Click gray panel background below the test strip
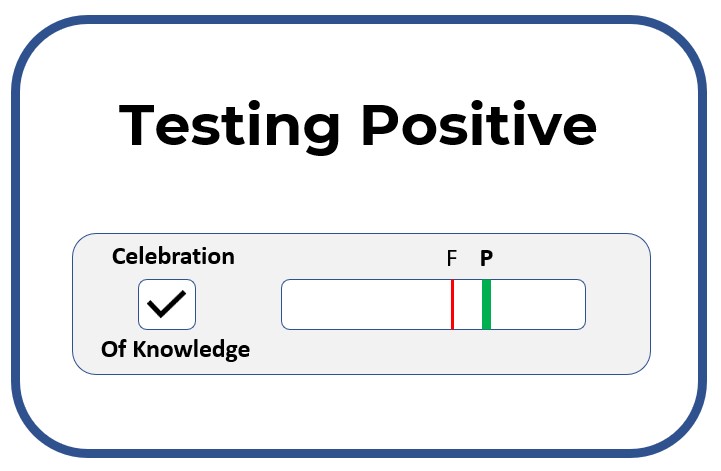Screen dimensions: 721x471 point(433,352)
